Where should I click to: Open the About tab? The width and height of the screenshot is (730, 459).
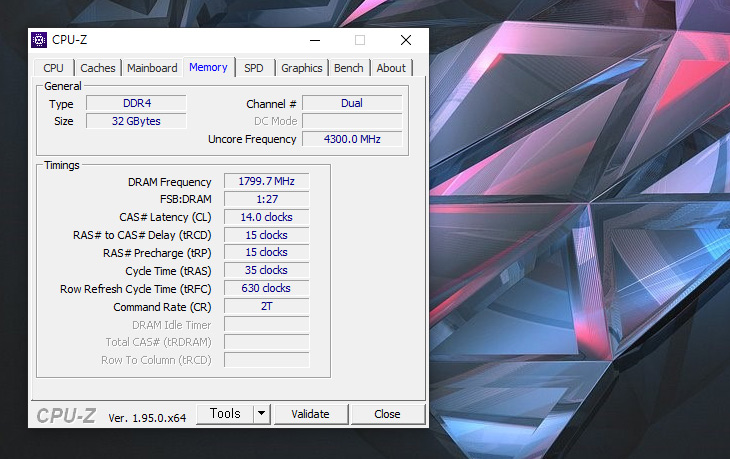click(x=391, y=68)
